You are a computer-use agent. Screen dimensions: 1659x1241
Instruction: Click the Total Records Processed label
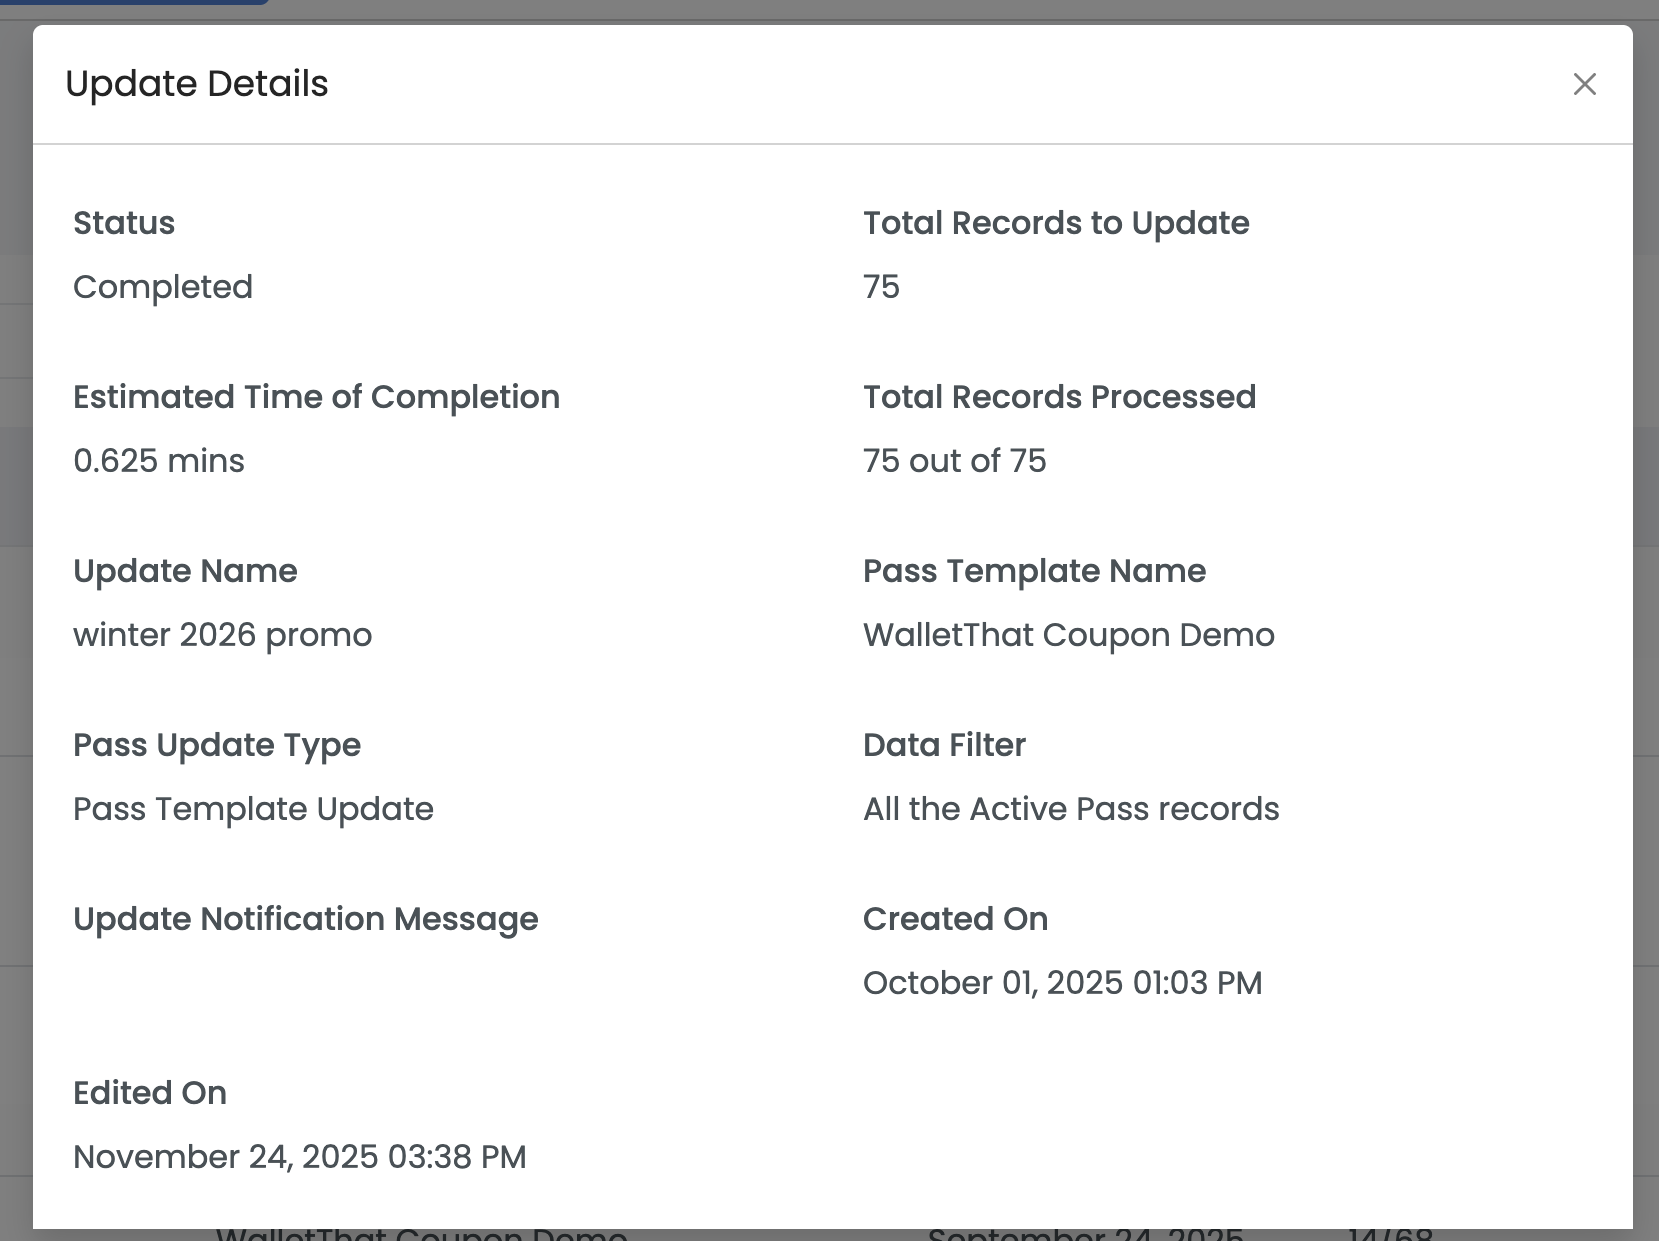click(x=1059, y=397)
